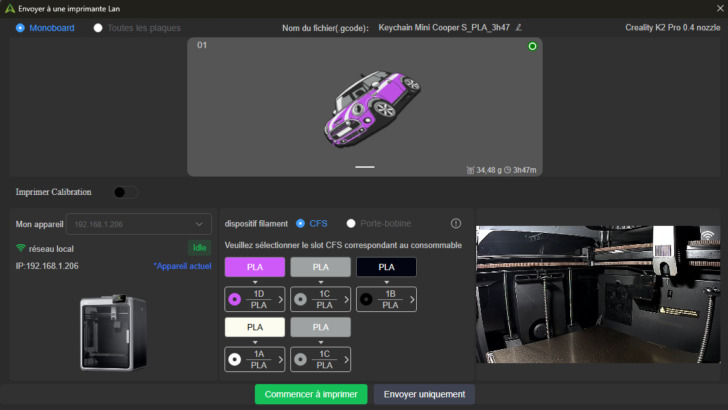Click the green plate status circle icon

532,46
